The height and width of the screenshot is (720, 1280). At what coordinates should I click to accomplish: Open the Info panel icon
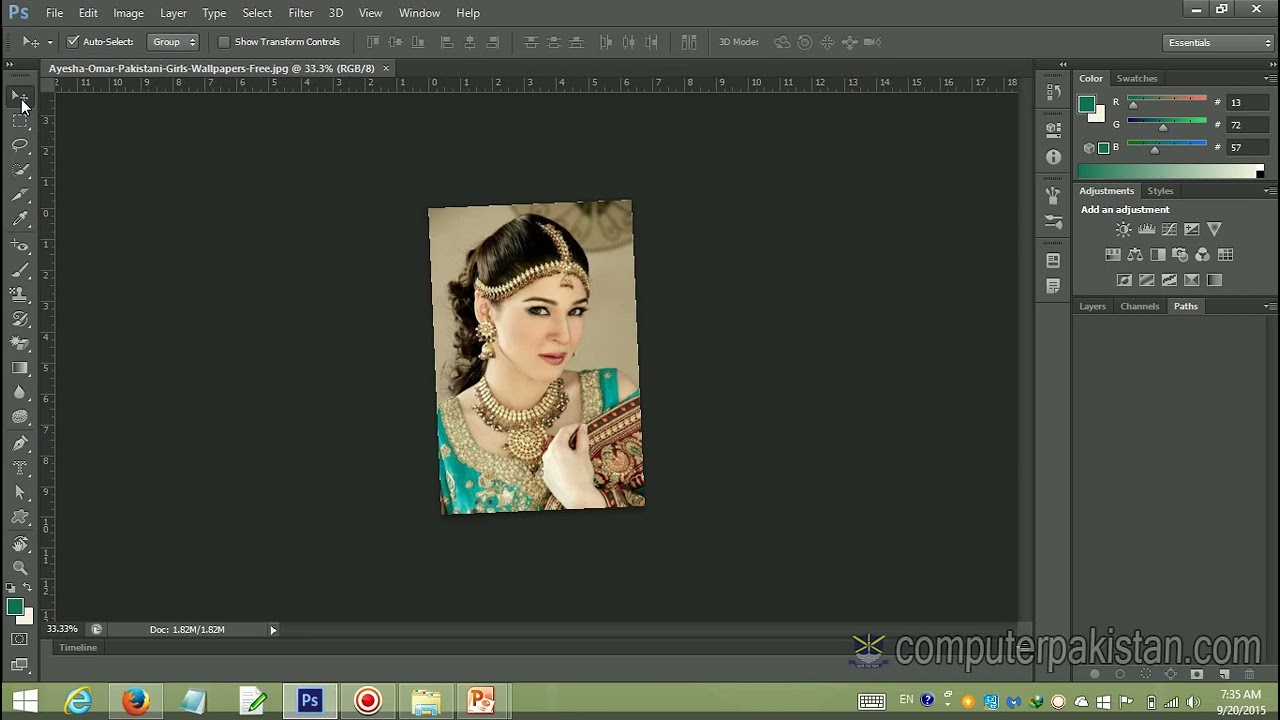(x=1053, y=157)
